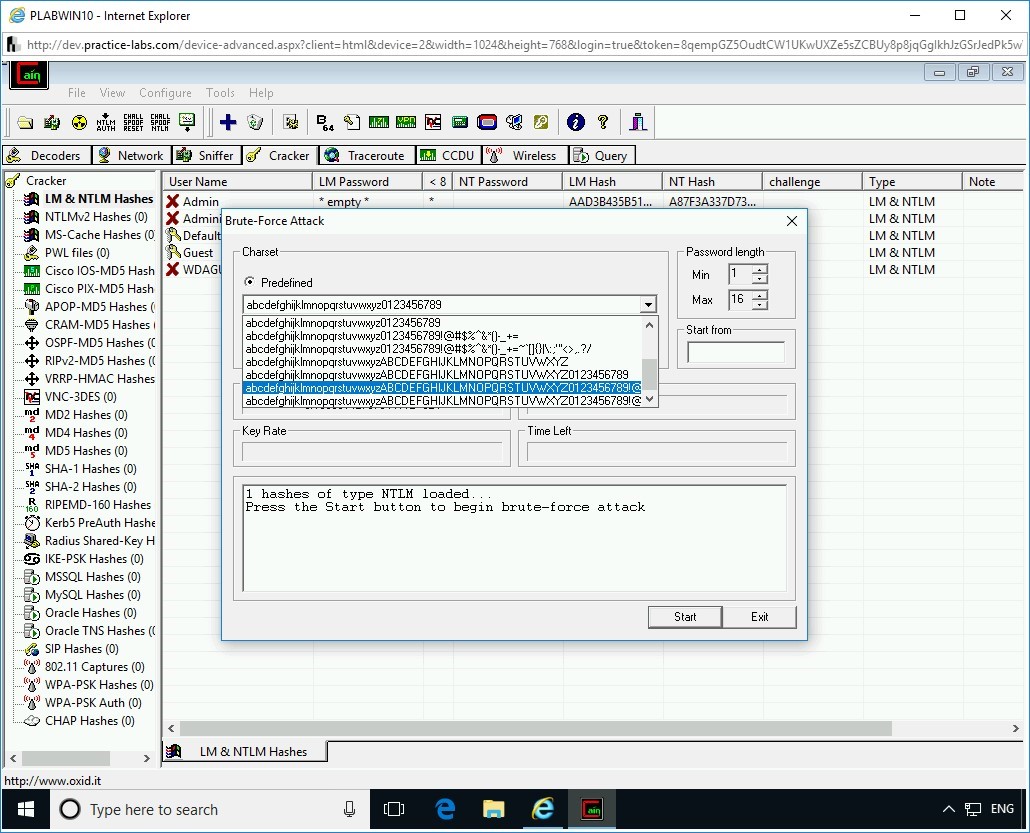Click the yellow question mark Help icon
Image resolution: width=1030 pixels, height=833 pixels.
click(x=603, y=122)
